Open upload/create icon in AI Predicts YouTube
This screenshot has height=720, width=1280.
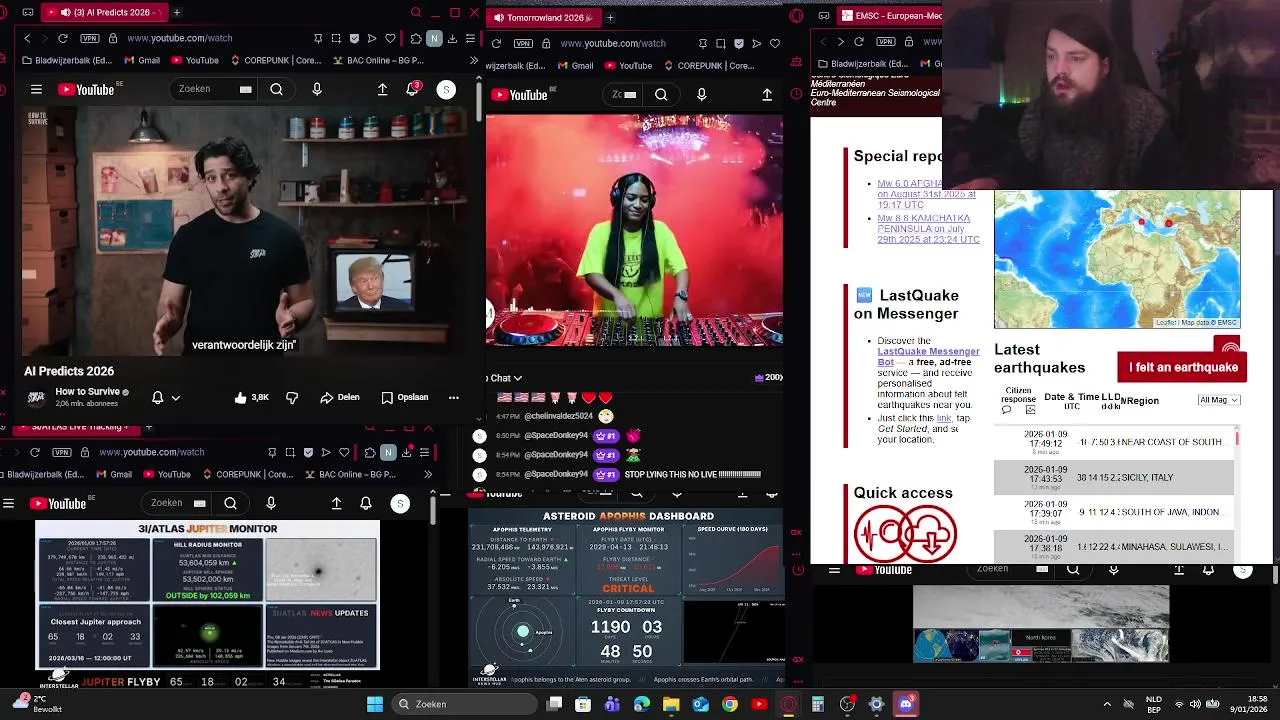point(382,89)
